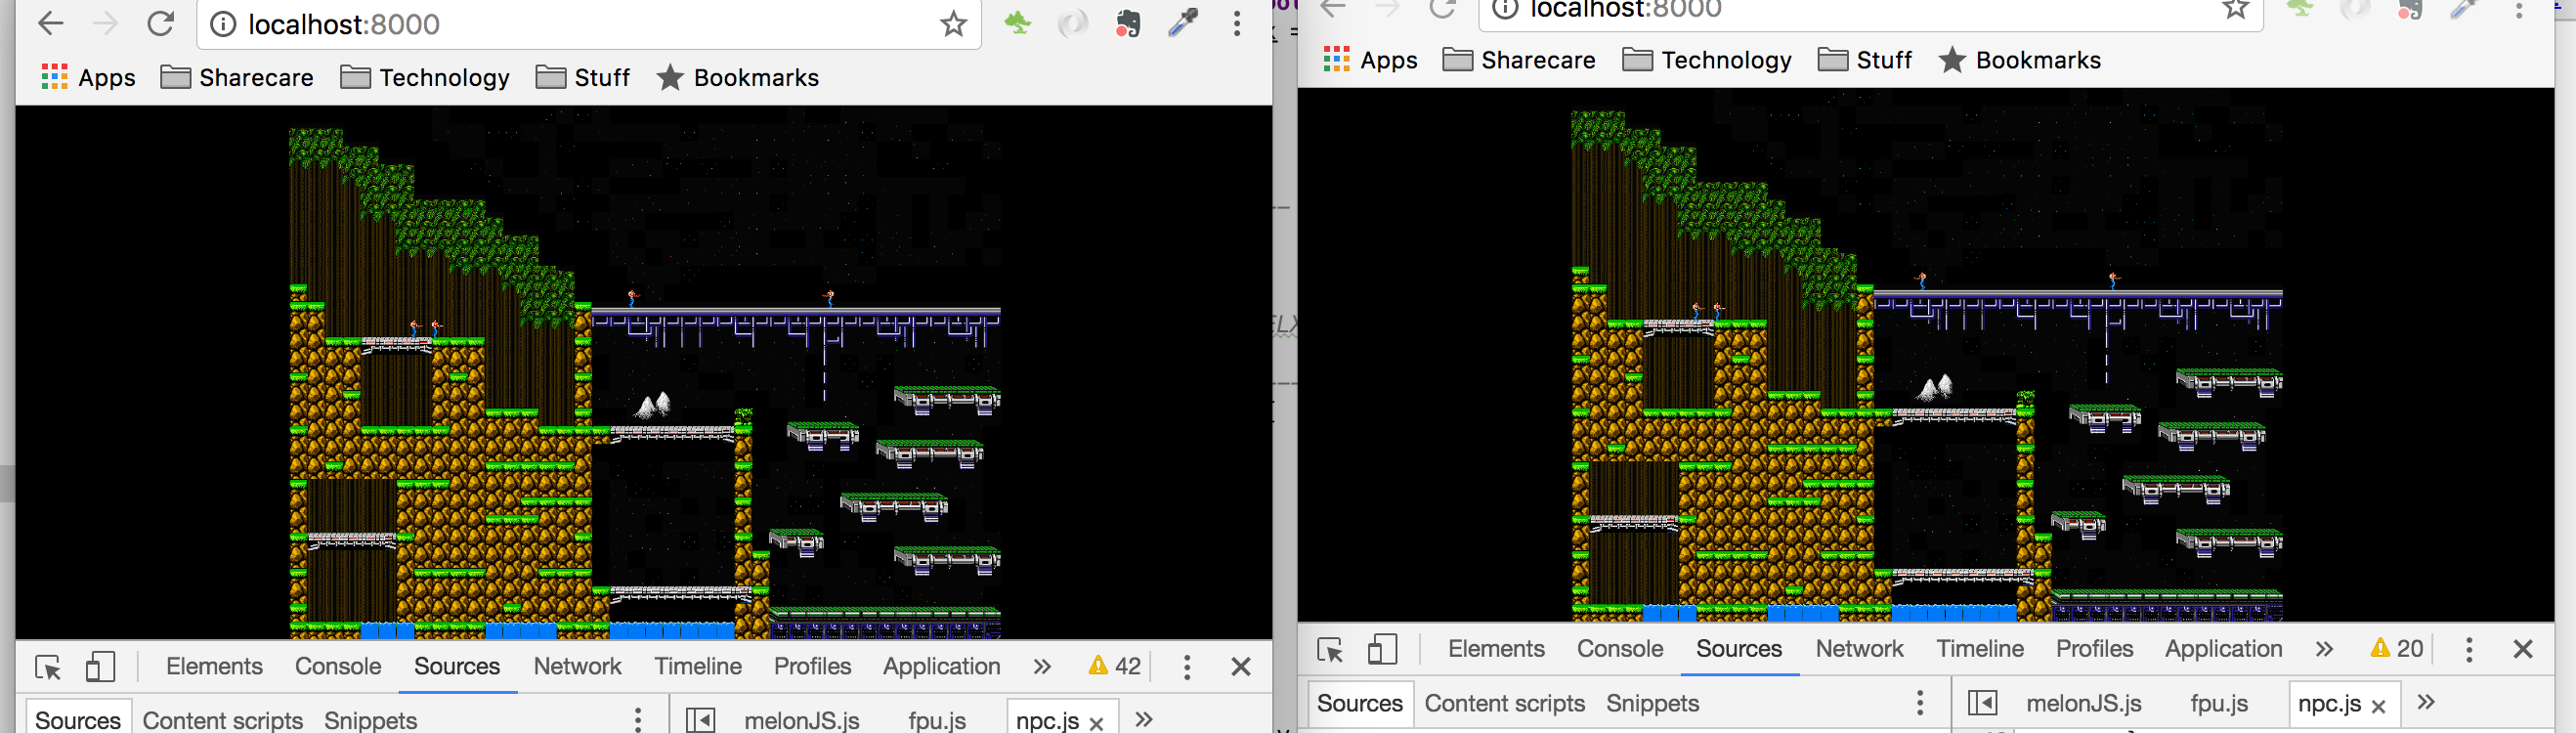2576x733 pixels.
Task: Show more open files in left DevTools
Action: [1144, 719]
